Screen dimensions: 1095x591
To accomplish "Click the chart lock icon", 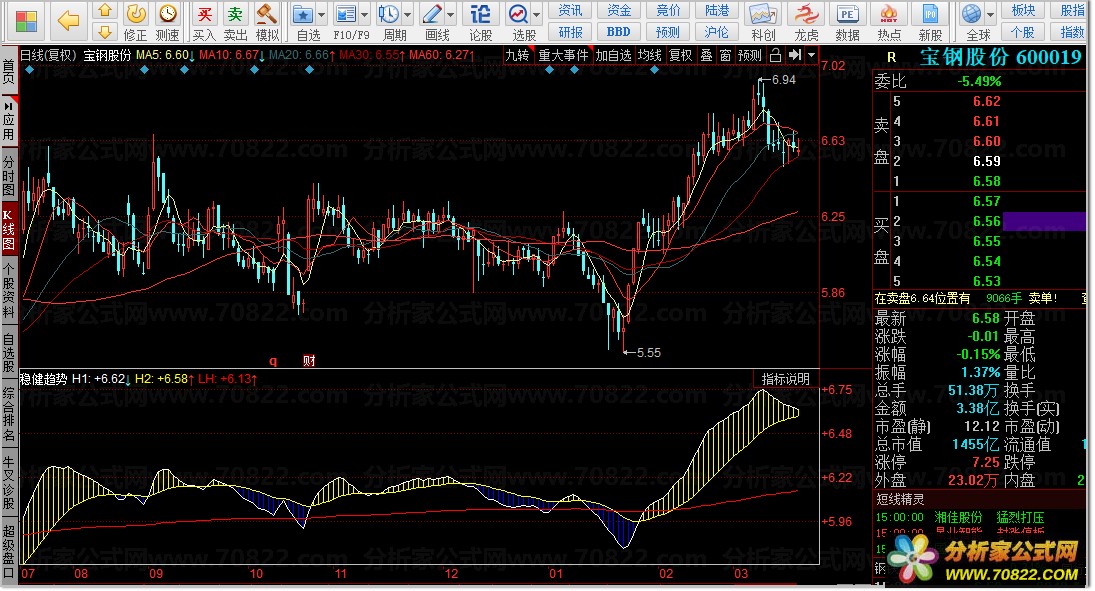I will coord(775,54).
